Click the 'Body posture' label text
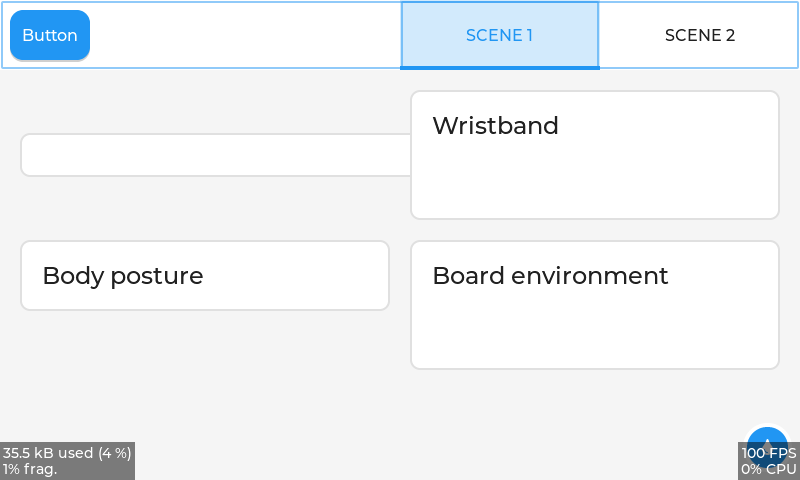This screenshot has height=480, width=800. coord(123,276)
